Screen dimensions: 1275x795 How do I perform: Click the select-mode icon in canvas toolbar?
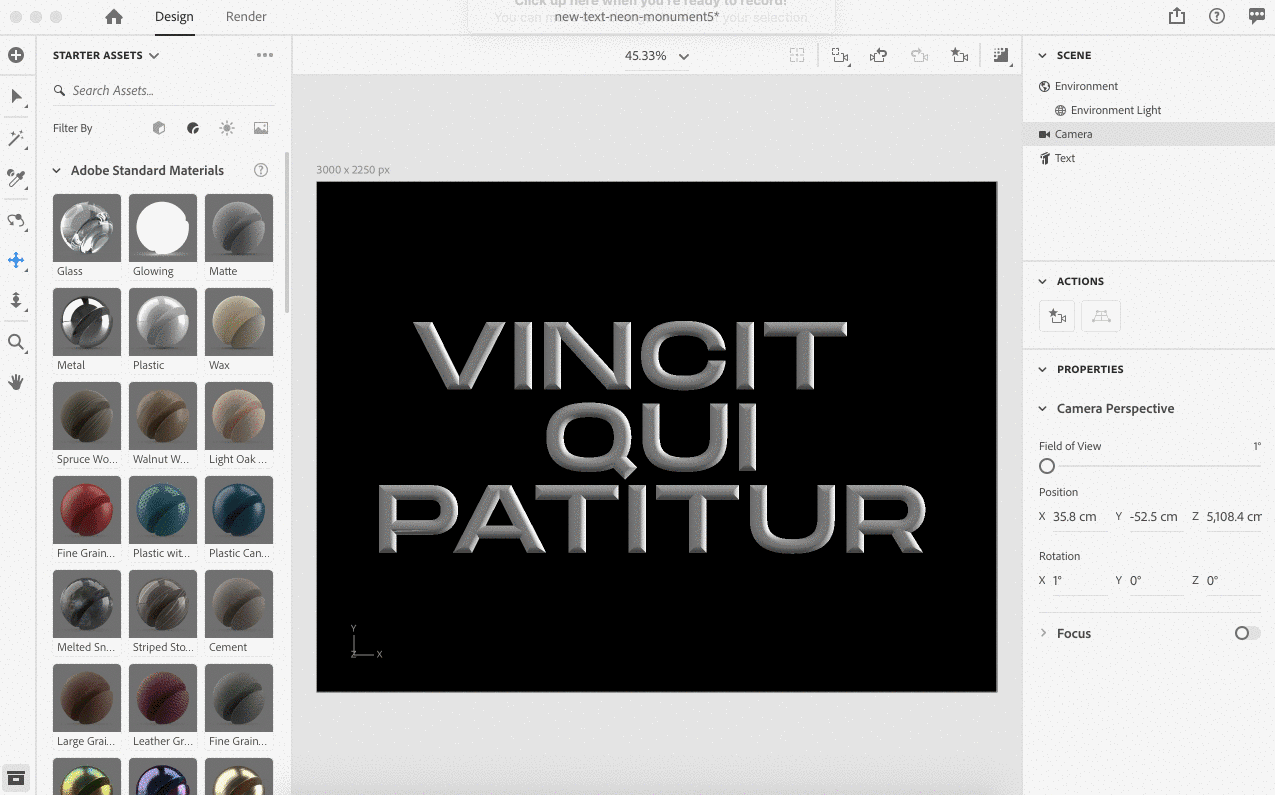pos(840,56)
